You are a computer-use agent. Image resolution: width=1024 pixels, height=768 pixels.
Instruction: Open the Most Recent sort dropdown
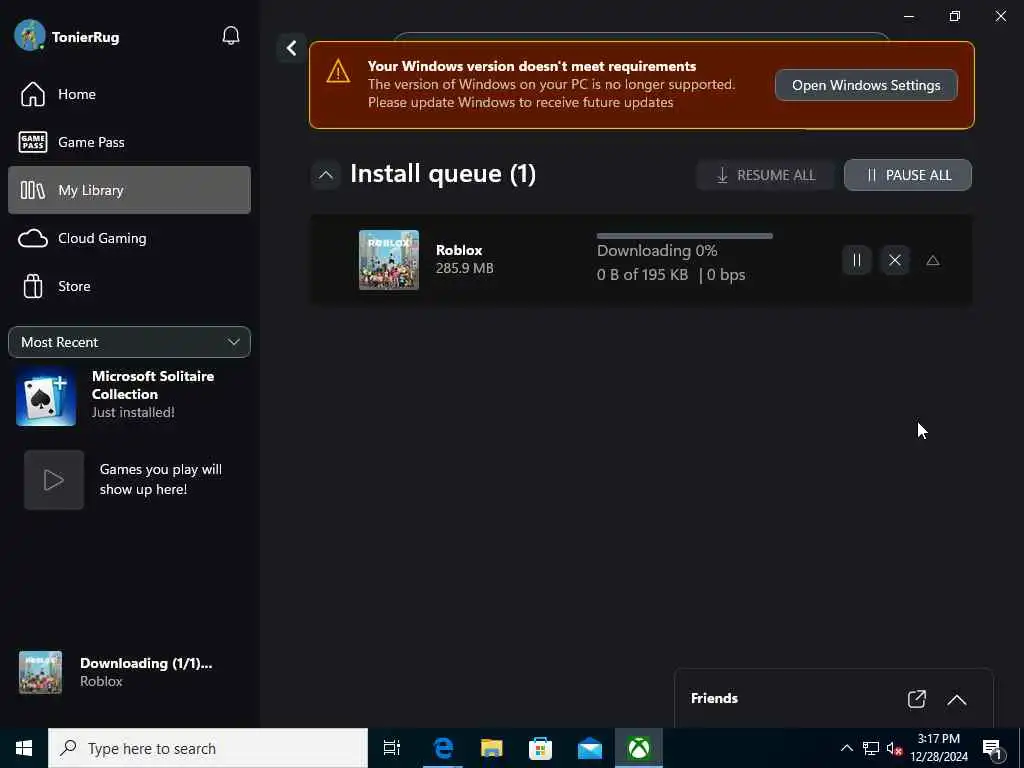coord(129,342)
